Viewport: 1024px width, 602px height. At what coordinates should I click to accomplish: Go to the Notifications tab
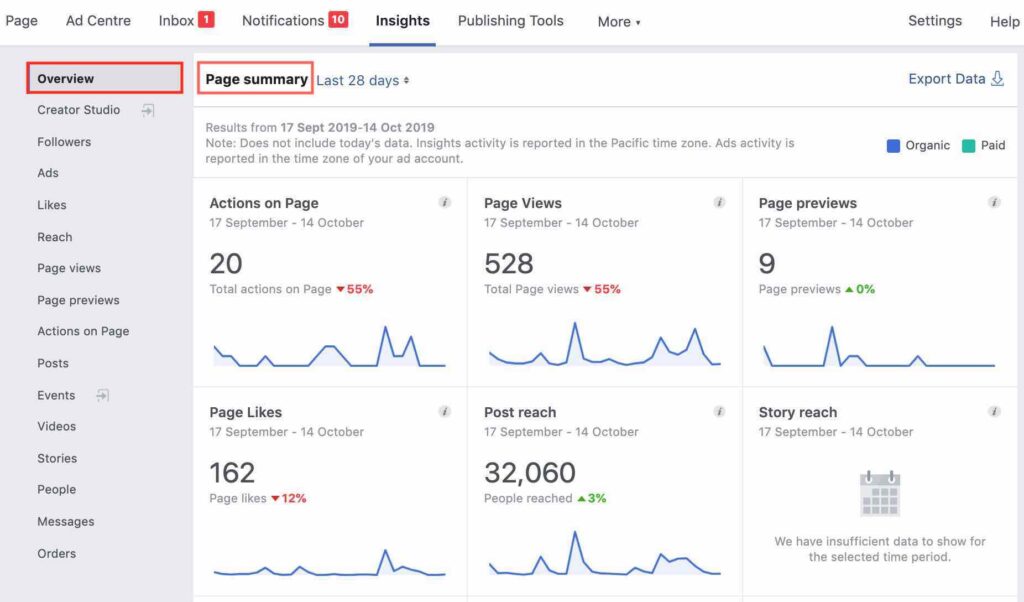[283, 21]
